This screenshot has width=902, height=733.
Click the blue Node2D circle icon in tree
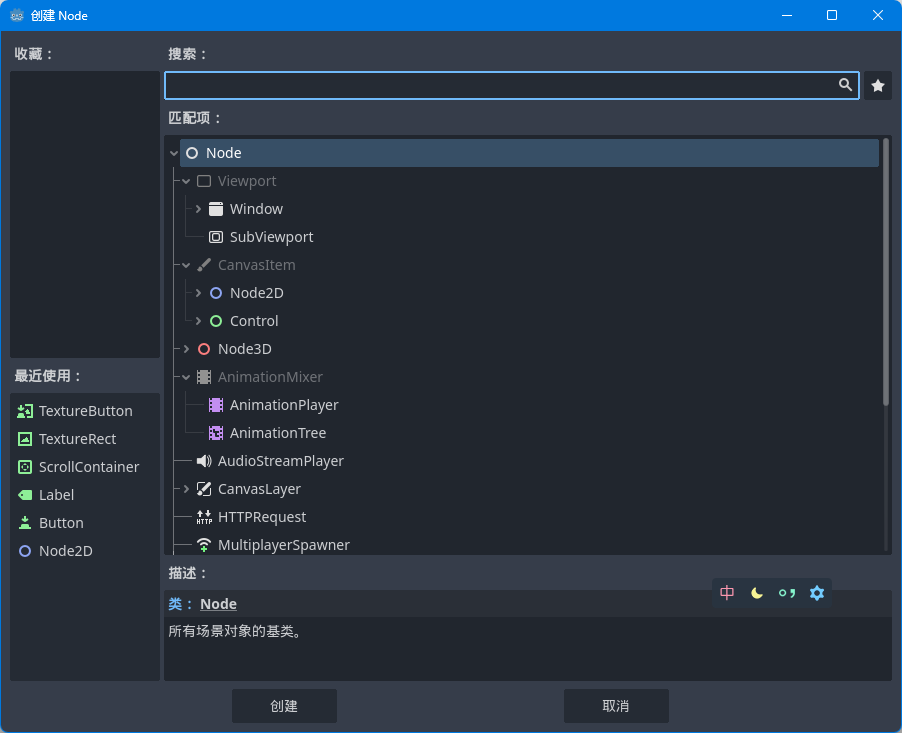point(216,293)
